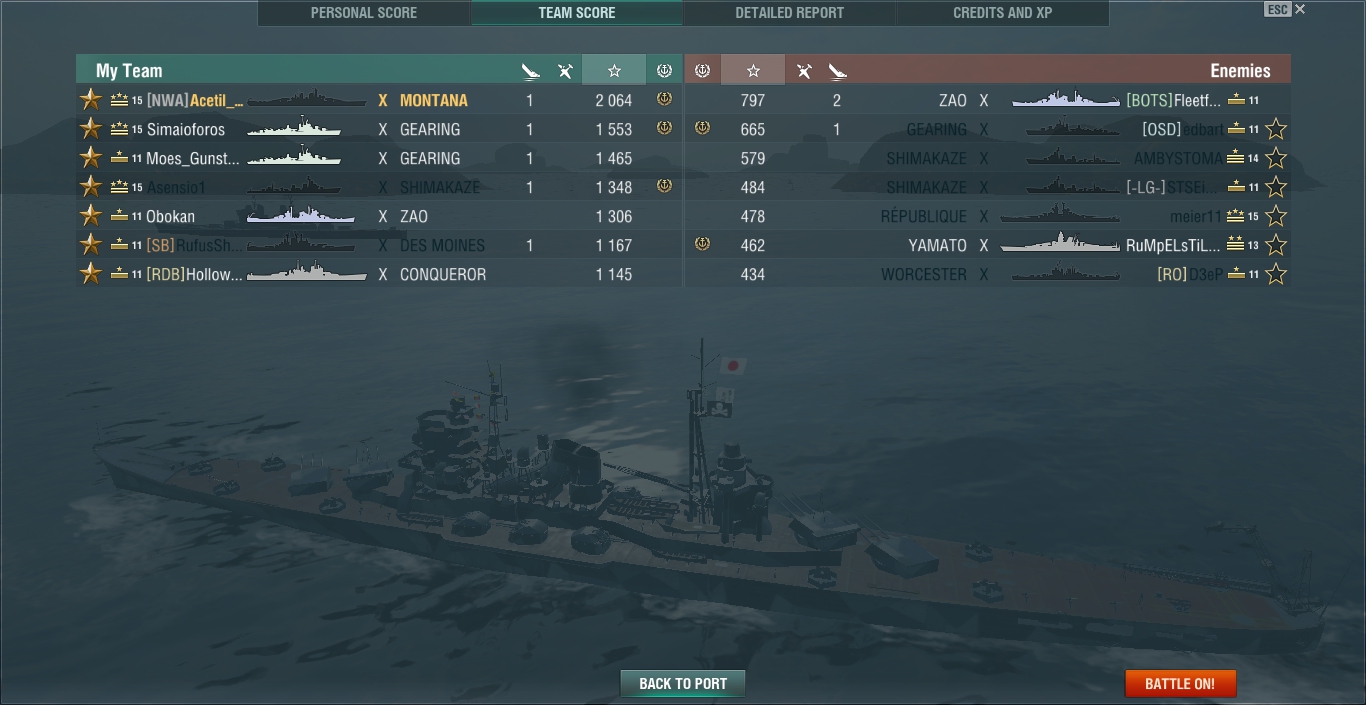The image size is (1366, 705).
Task: Switch to the Detailed Report tab
Action: click(x=789, y=13)
